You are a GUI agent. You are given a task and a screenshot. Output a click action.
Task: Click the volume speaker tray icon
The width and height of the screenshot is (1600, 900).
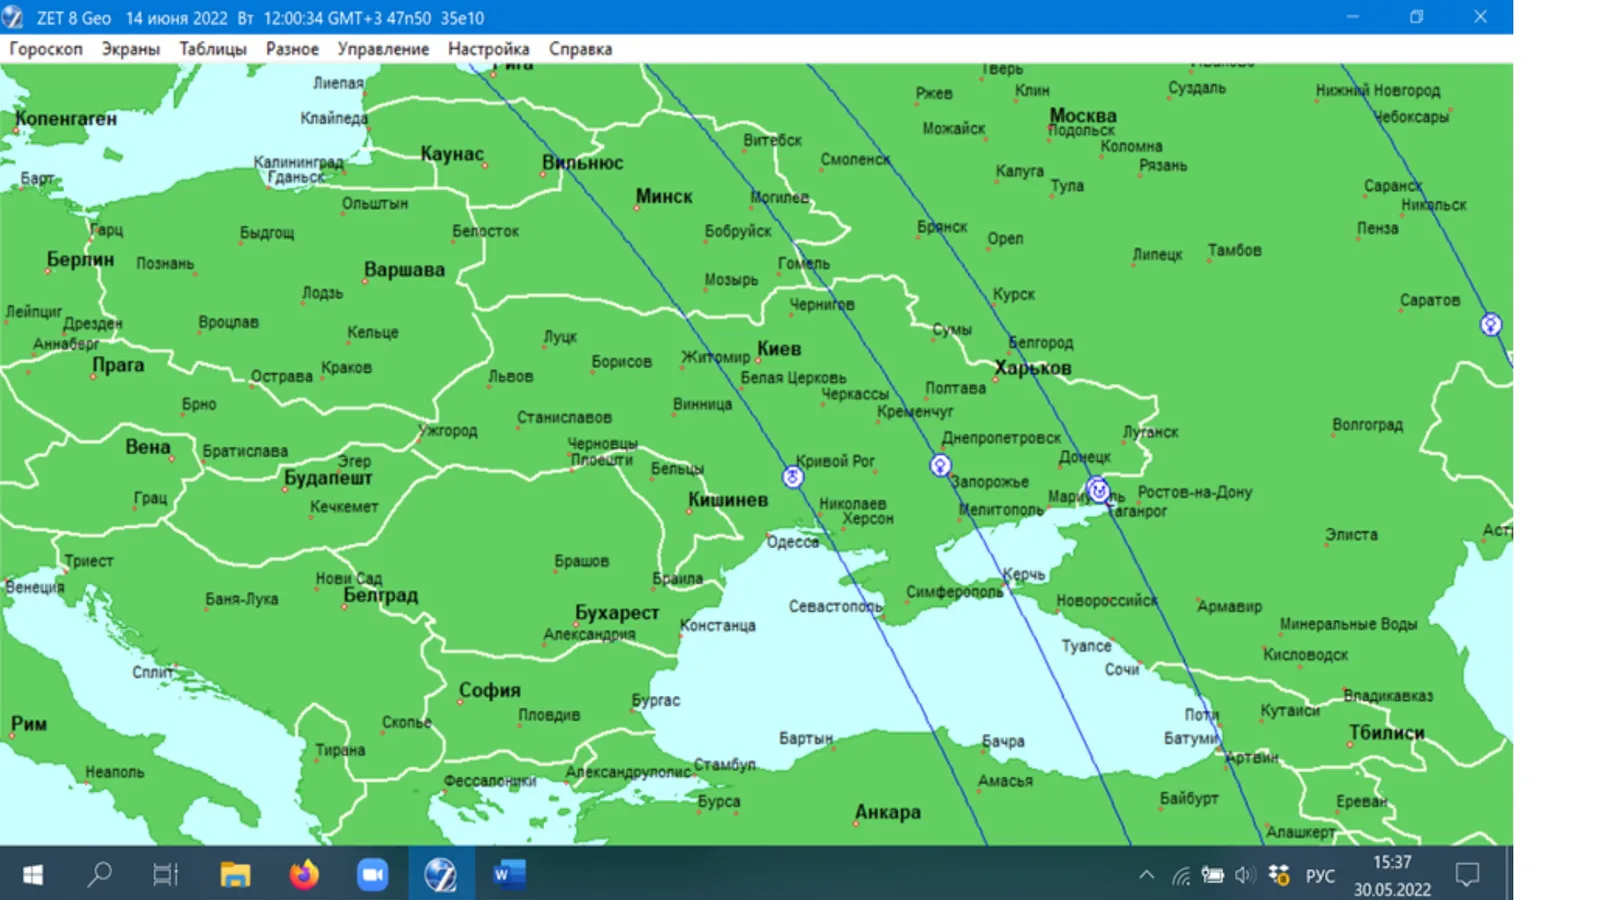click(1245, 876)
